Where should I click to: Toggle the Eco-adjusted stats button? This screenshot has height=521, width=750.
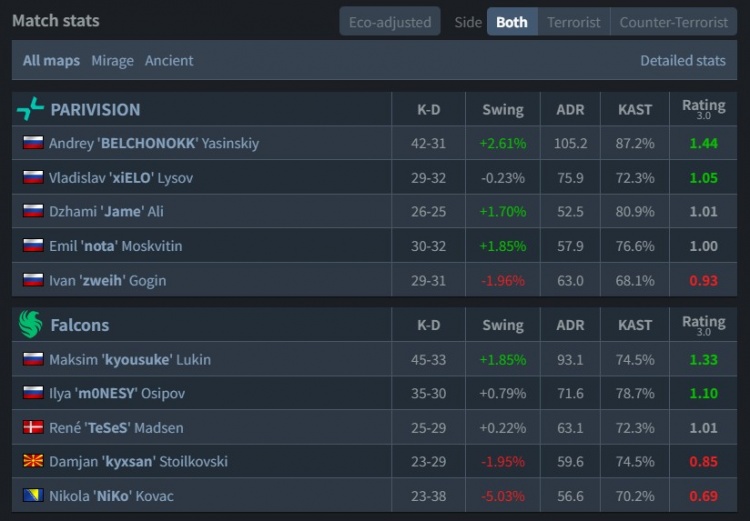[389, 22]
